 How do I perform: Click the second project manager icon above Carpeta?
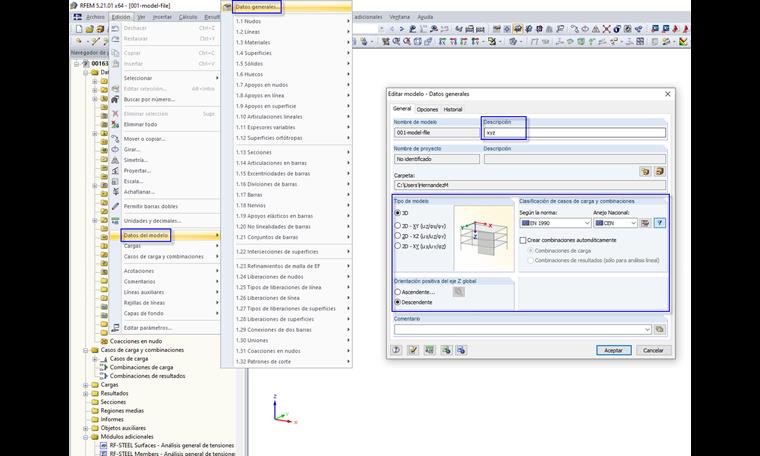click(659, 172)
